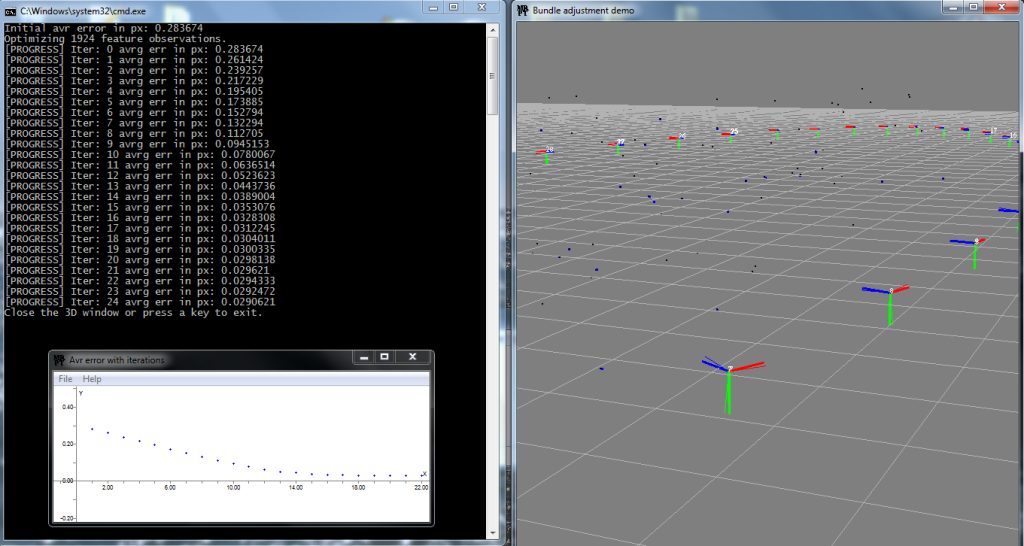Select camera pose frame labeled 28
This screenshot has width=1024, height=546.
coord(547,153)
